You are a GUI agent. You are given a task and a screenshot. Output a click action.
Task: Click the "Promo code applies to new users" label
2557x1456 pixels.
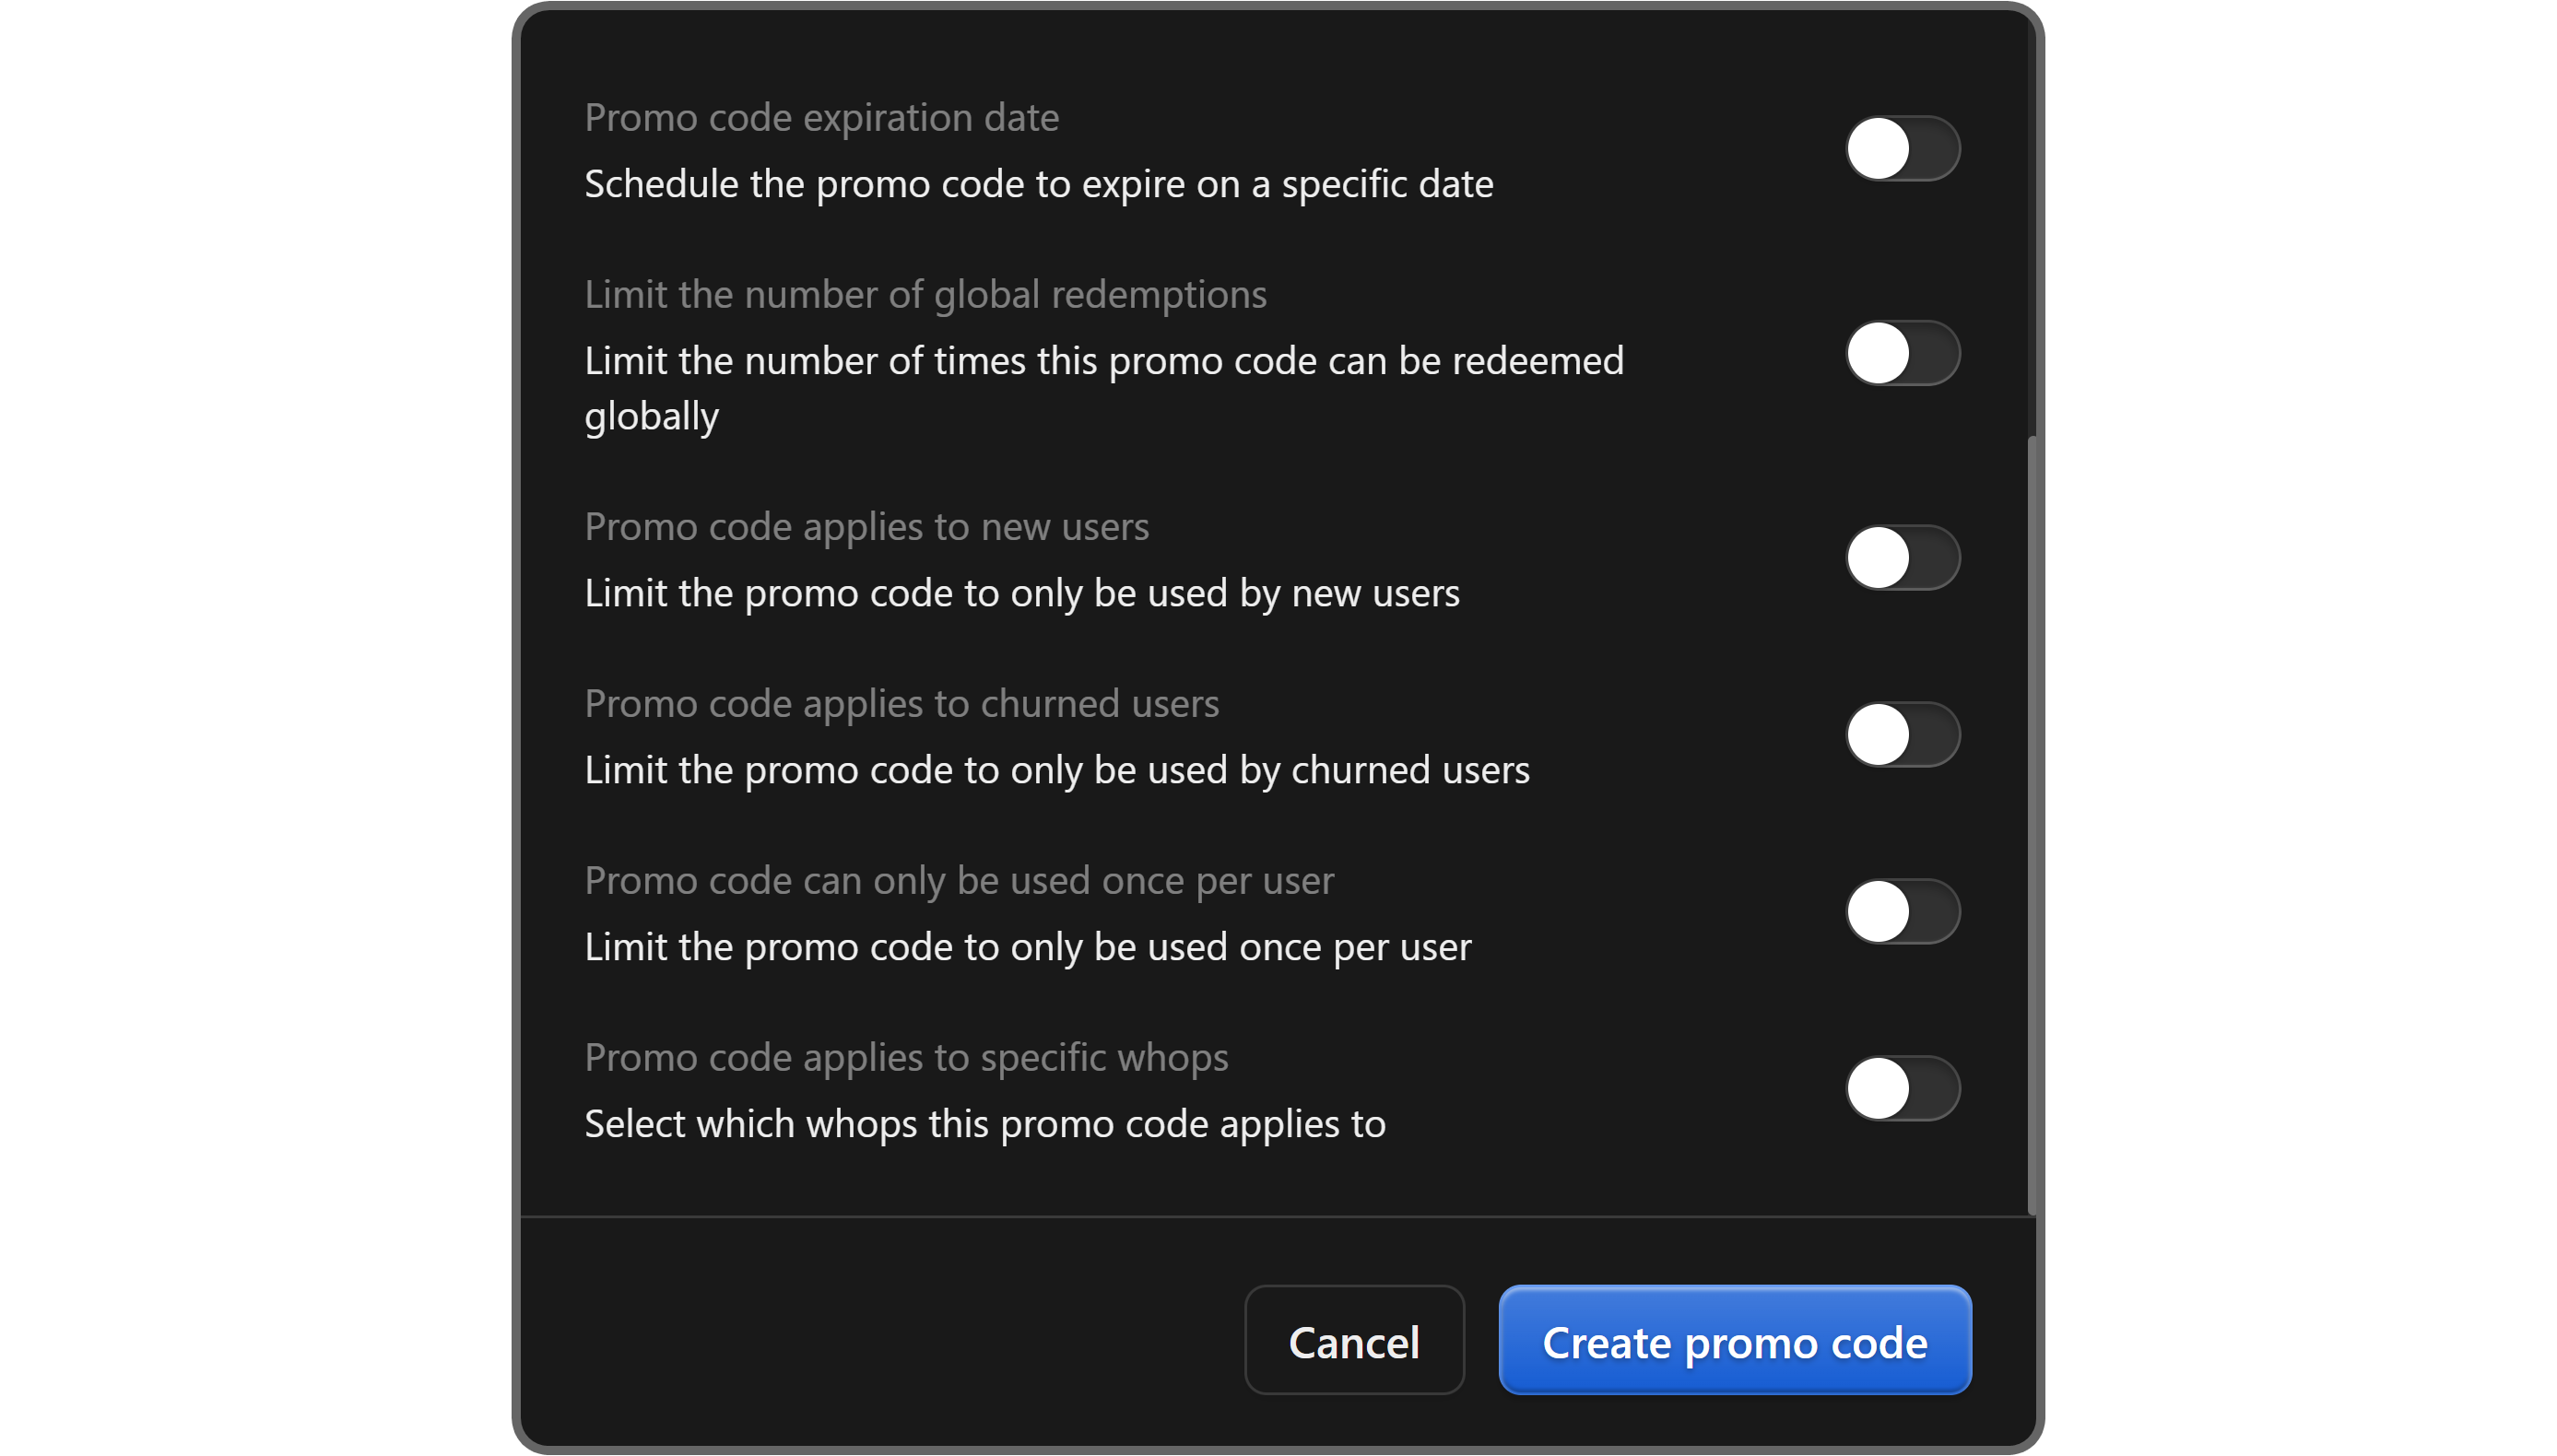point(866,527)
